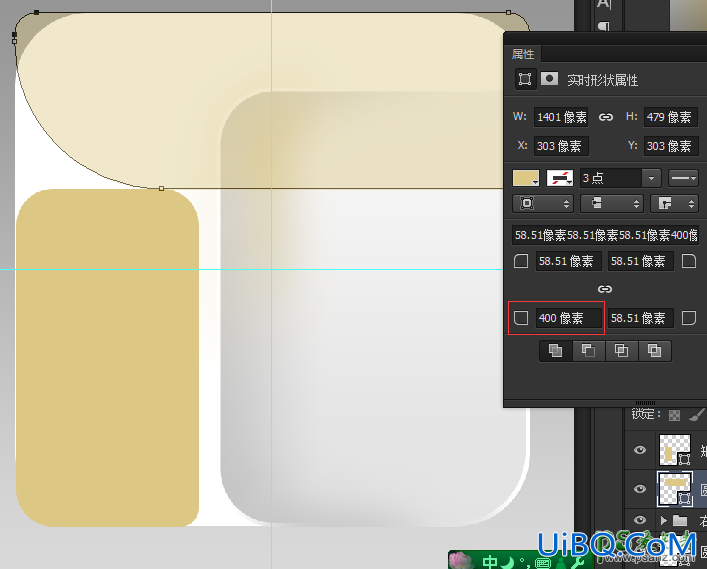
Task: Click the live shape properties icon
Action: pos(525,79)
